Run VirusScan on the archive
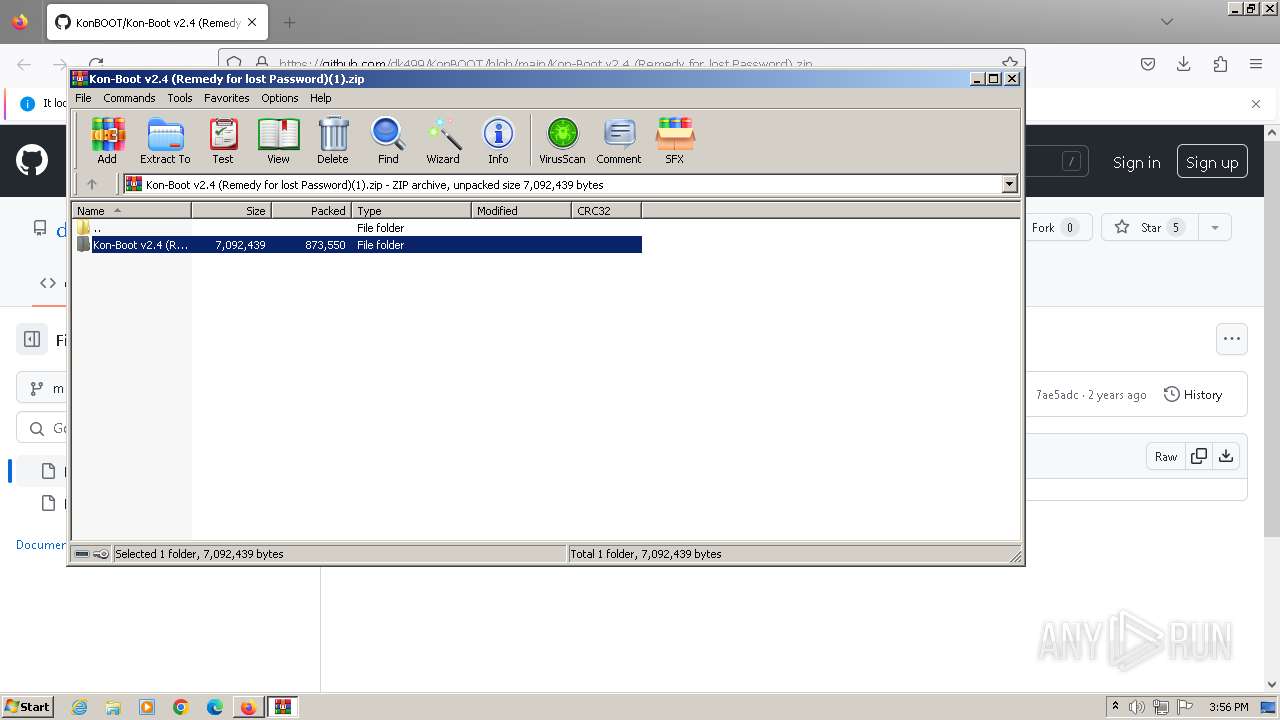Viewport: 1280px width, 720px height. tap(562, 140)
